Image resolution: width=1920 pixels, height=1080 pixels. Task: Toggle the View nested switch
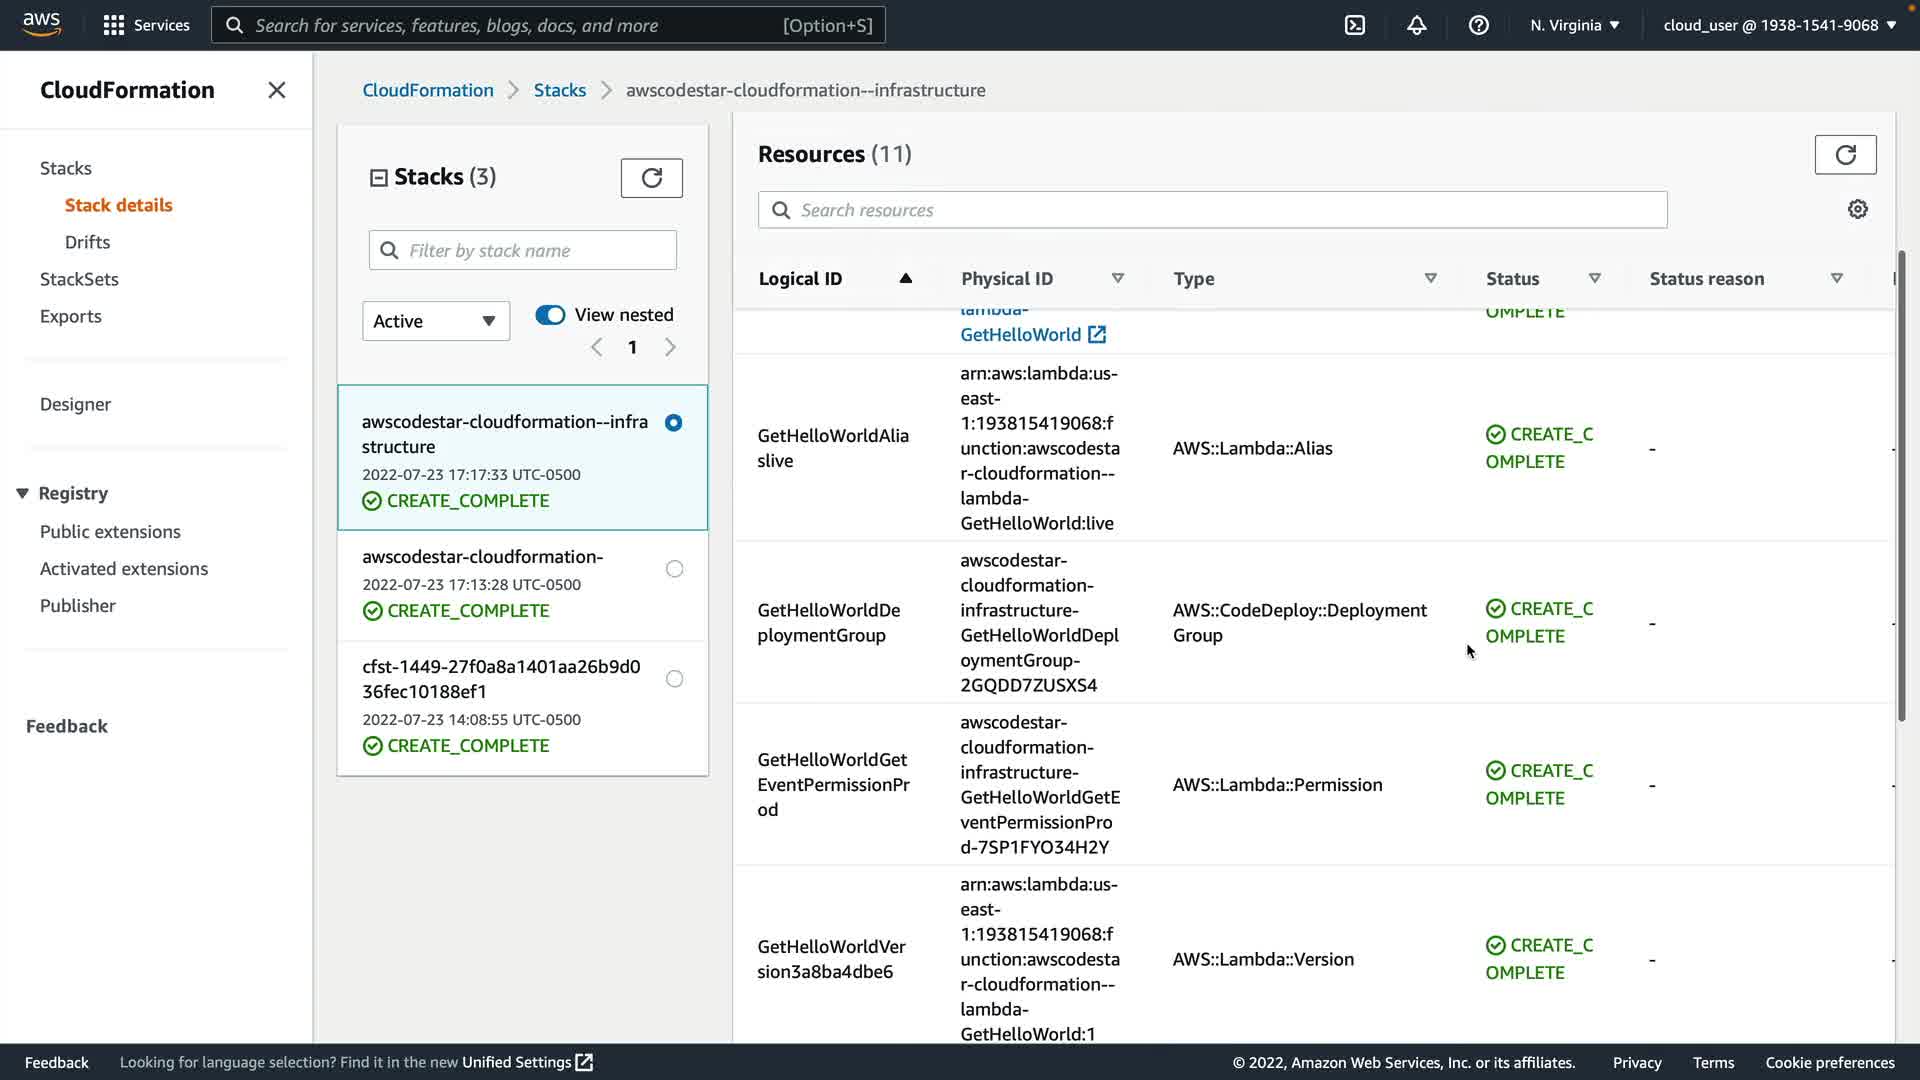coord(550,315)
